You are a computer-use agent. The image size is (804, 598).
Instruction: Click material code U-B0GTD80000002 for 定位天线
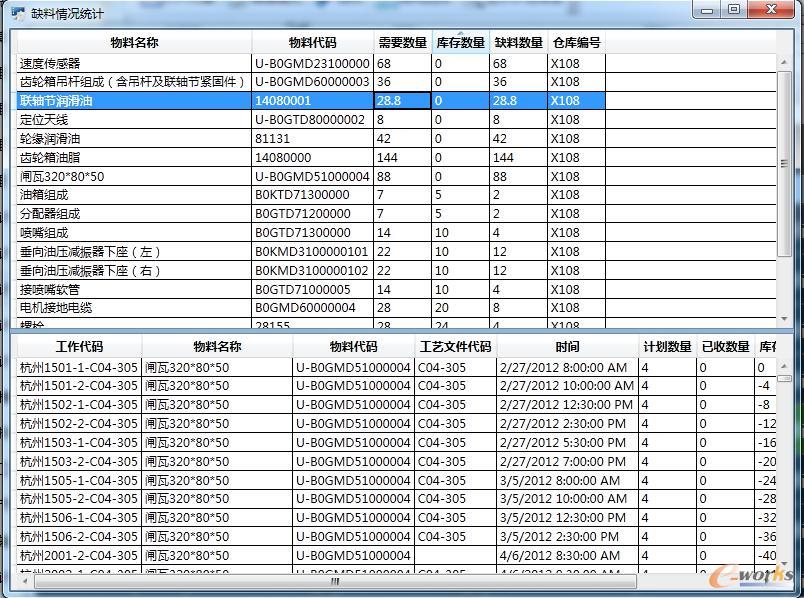coord(311,120)
